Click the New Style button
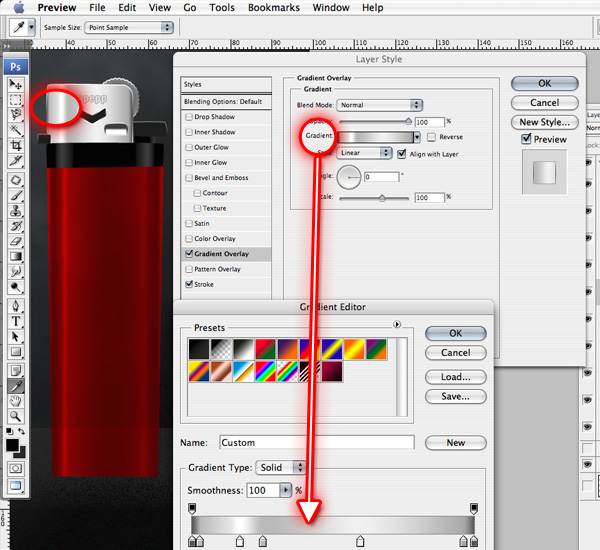This screenshot has height=550, width=600. [x=544, y=122]
